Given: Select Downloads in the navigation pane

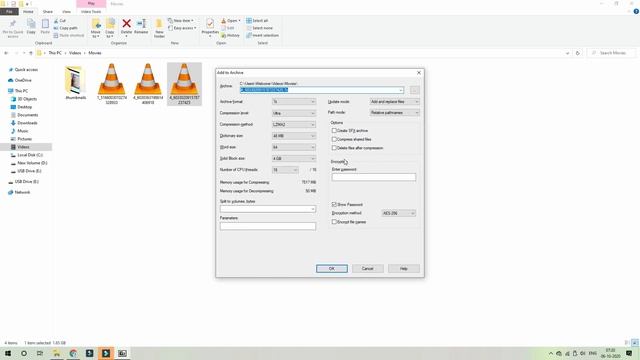Looking at the screenshot, I should tap(27, 123).
